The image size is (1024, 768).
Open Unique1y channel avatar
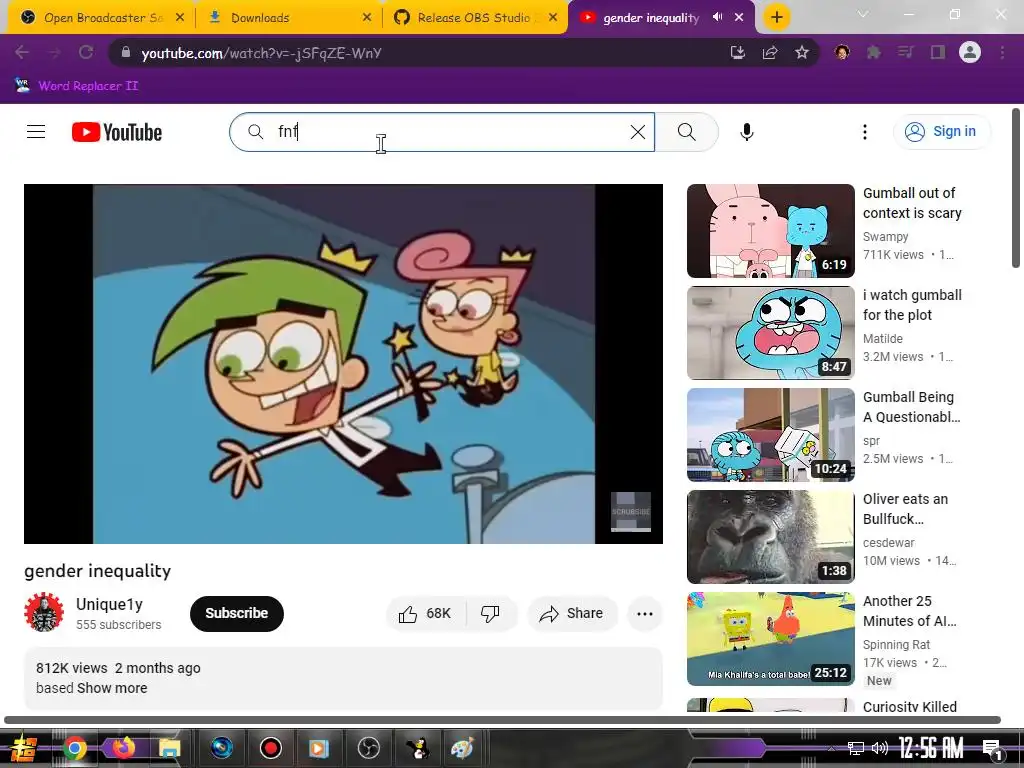click(x=44, y=613)
